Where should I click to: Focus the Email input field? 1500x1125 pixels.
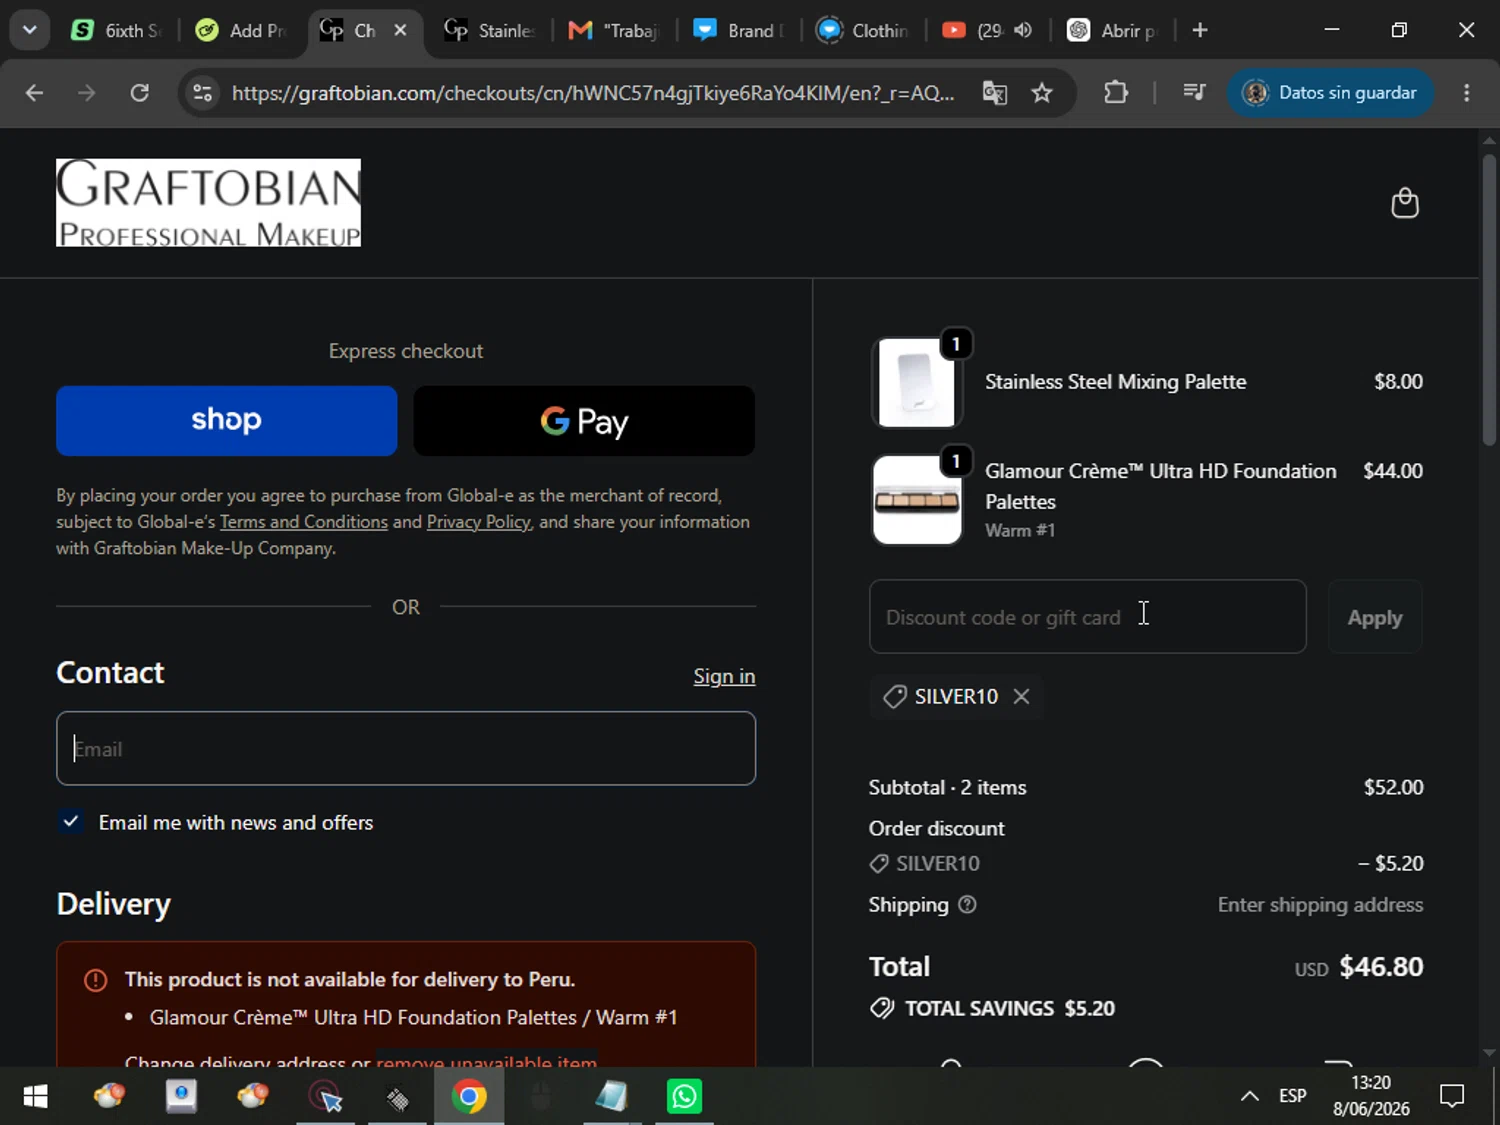pyautogui.click(x=406, y=748)
